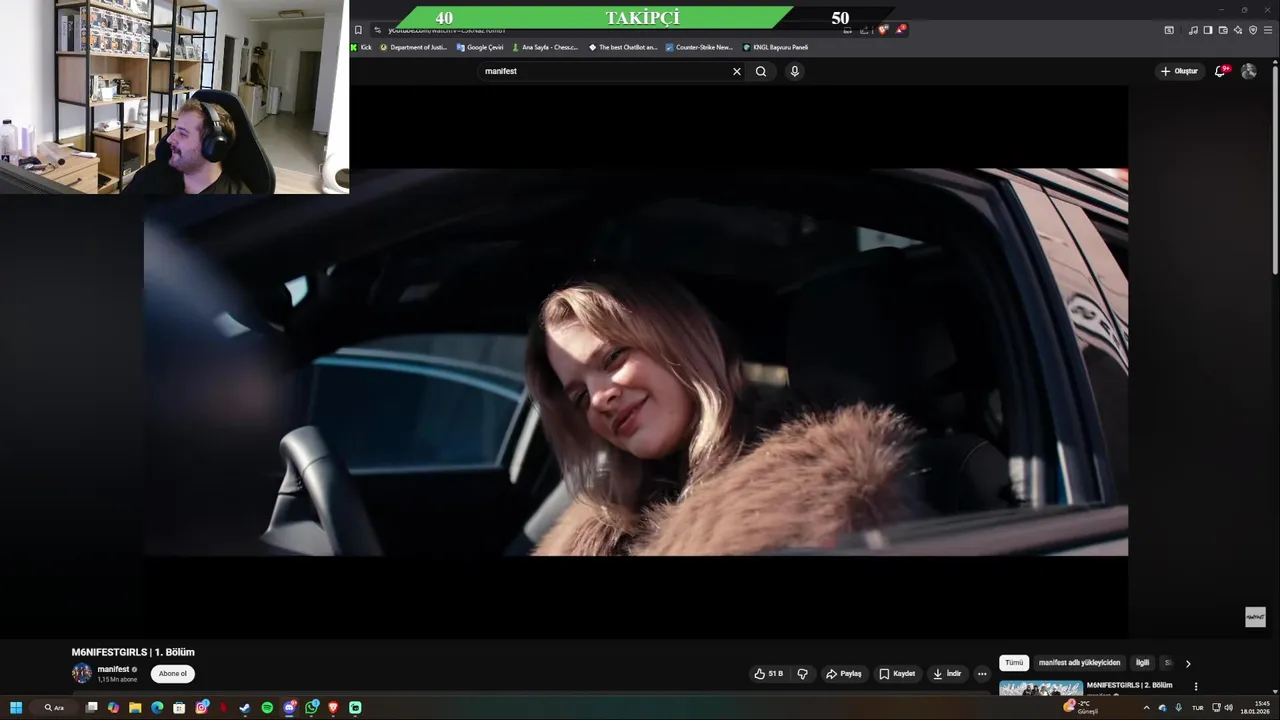Open Task View on taskbar
1280x720 pixels.
(x=91, y=708)
